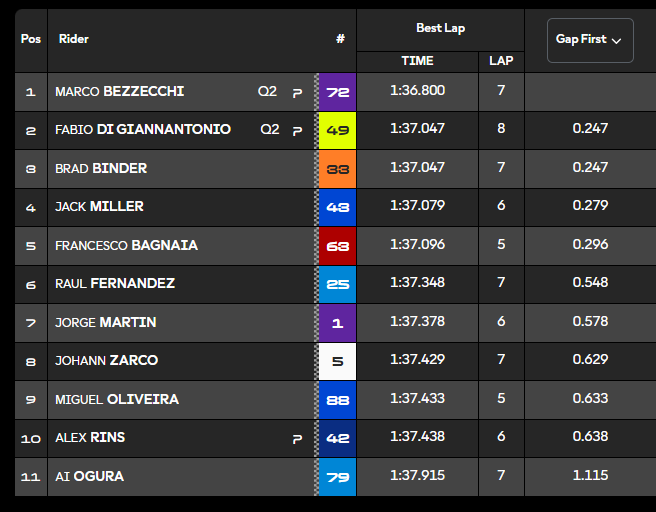Open rider Francesco Bagnaia's name link
656x512 pixels.
[x=126, y=246]
